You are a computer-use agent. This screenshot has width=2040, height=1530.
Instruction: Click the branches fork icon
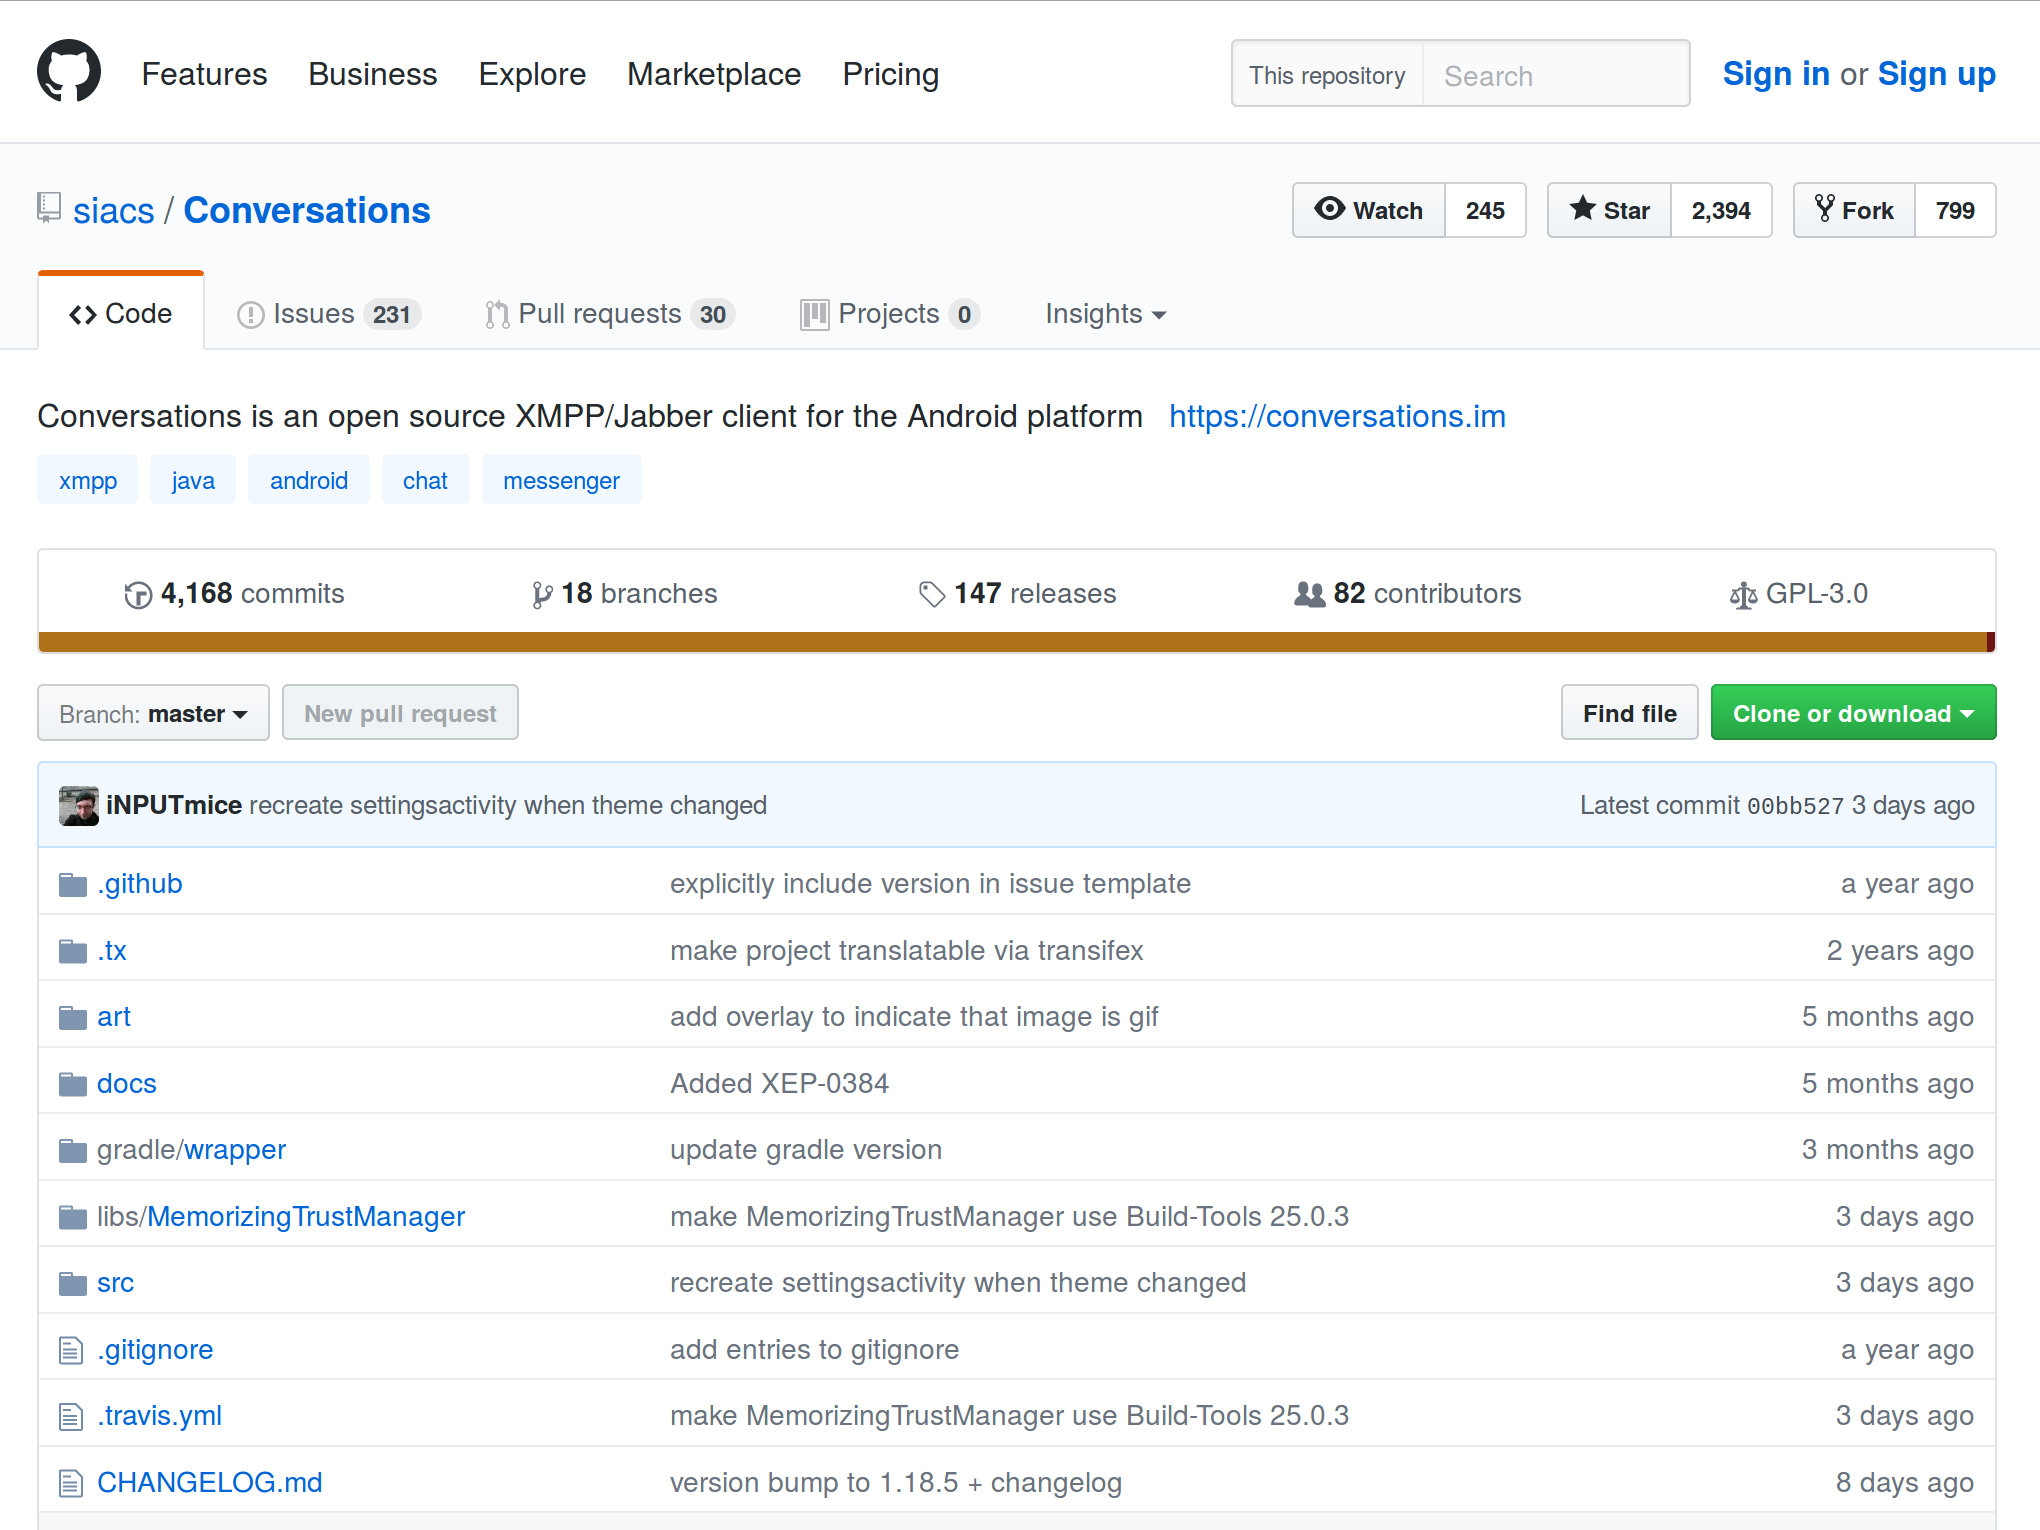[x=542, y=595]
